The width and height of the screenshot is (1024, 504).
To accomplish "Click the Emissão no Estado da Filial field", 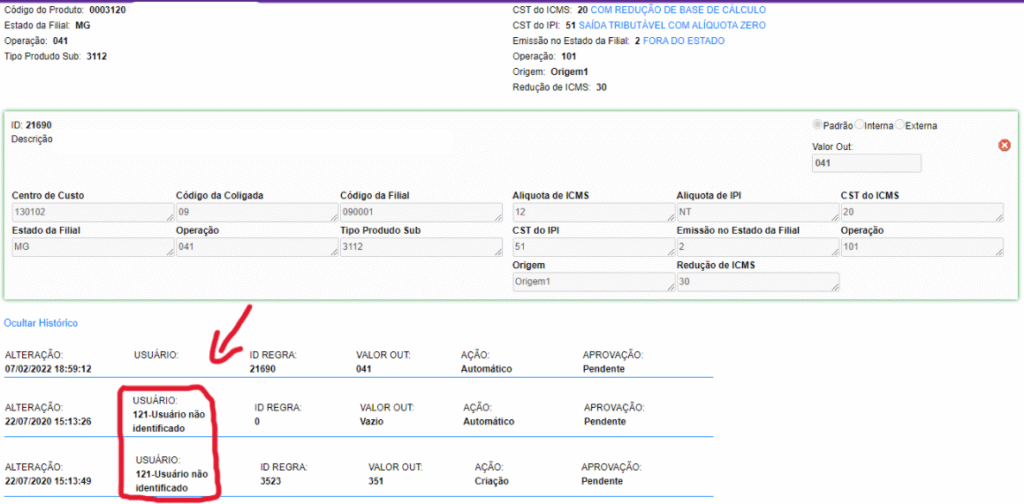I will pyautogui.click(x=756, y=247).
